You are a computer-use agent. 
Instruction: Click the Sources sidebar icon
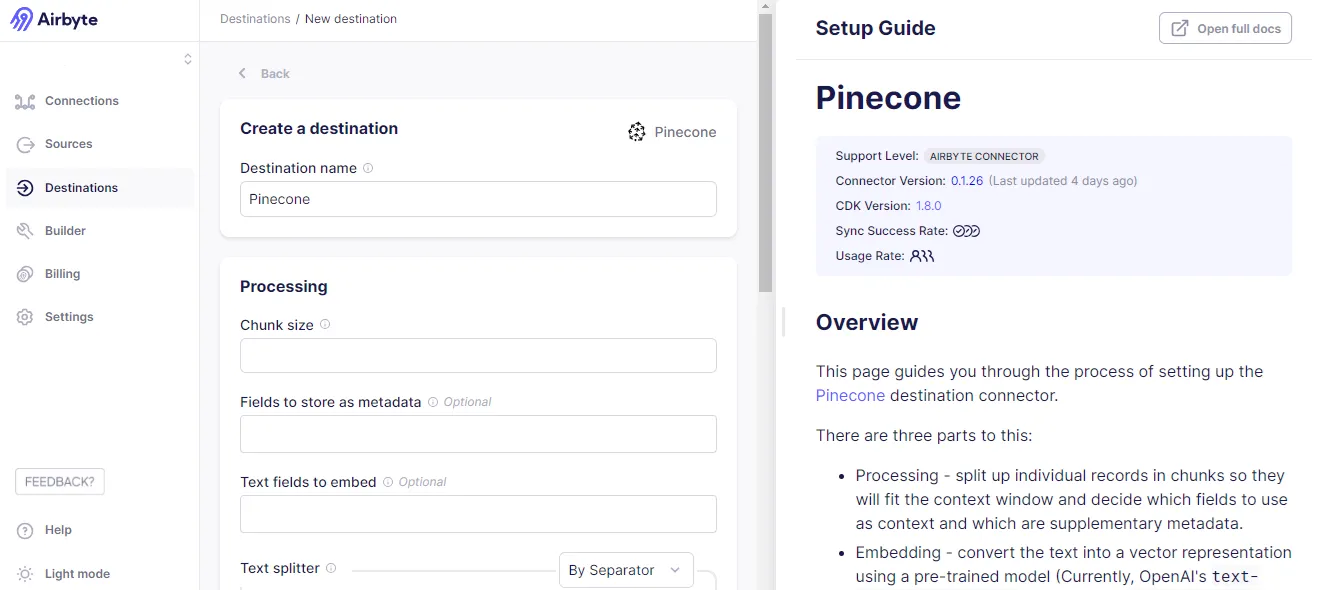(25, 144)
